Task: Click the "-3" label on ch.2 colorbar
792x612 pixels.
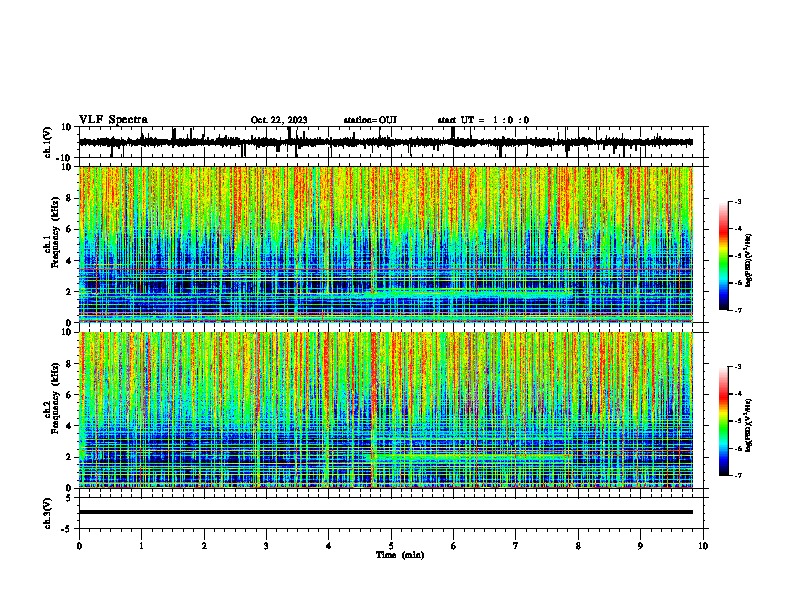Action: tap(737, 367)
